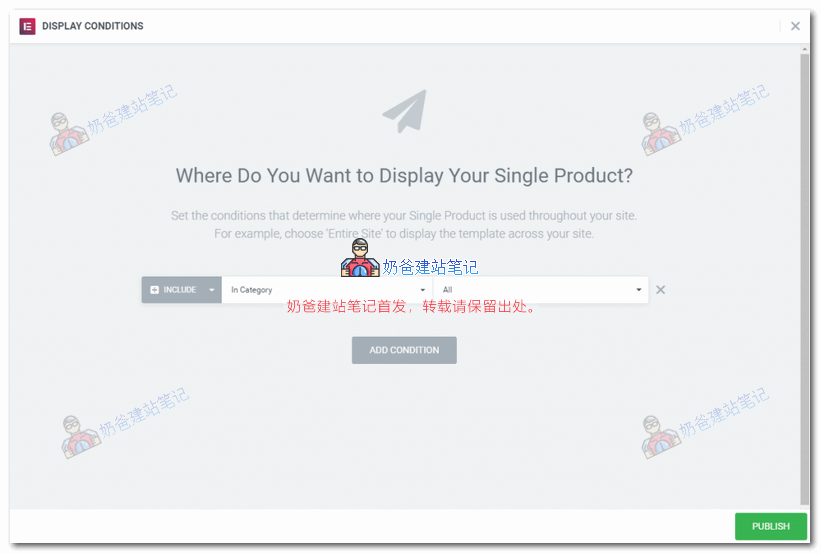
Task: Open the Include dropdown
Action: click(182, 290)
